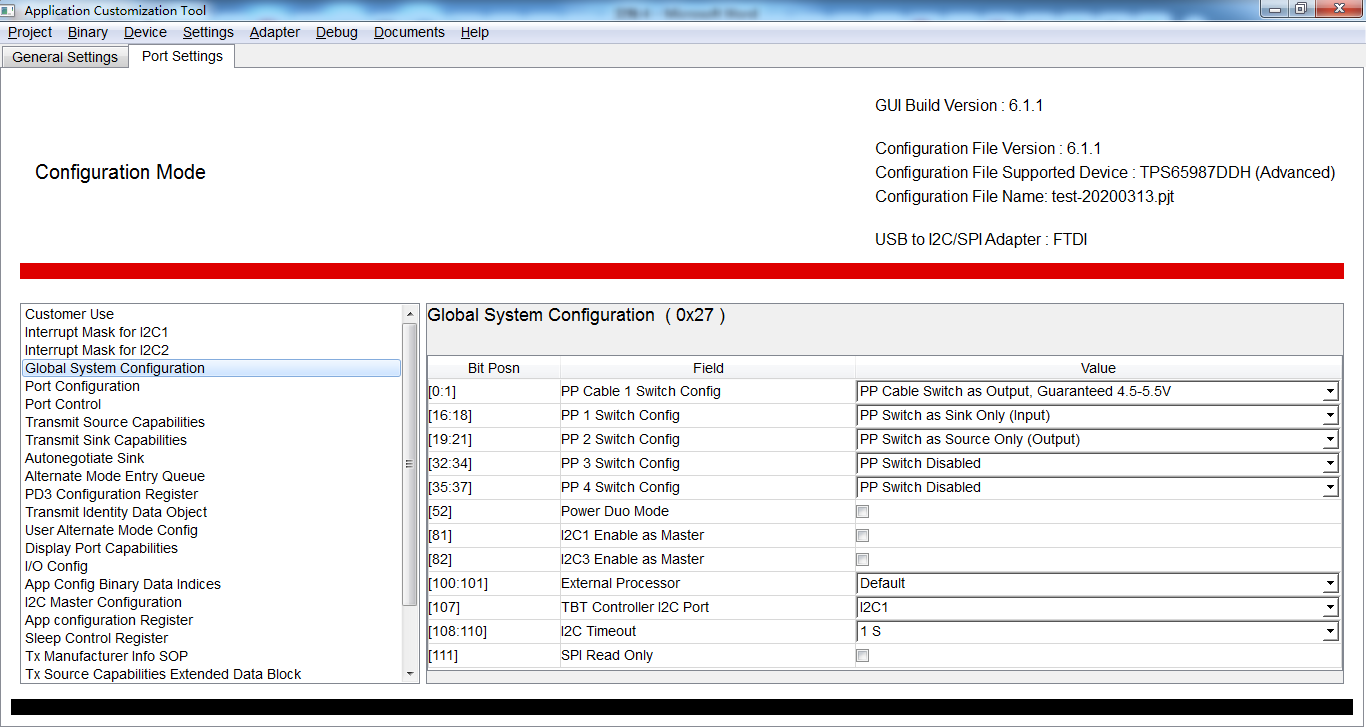Switch to the General Settings tab
The height and width of the screenshot is (728, 1366).
tap(64, 57)
